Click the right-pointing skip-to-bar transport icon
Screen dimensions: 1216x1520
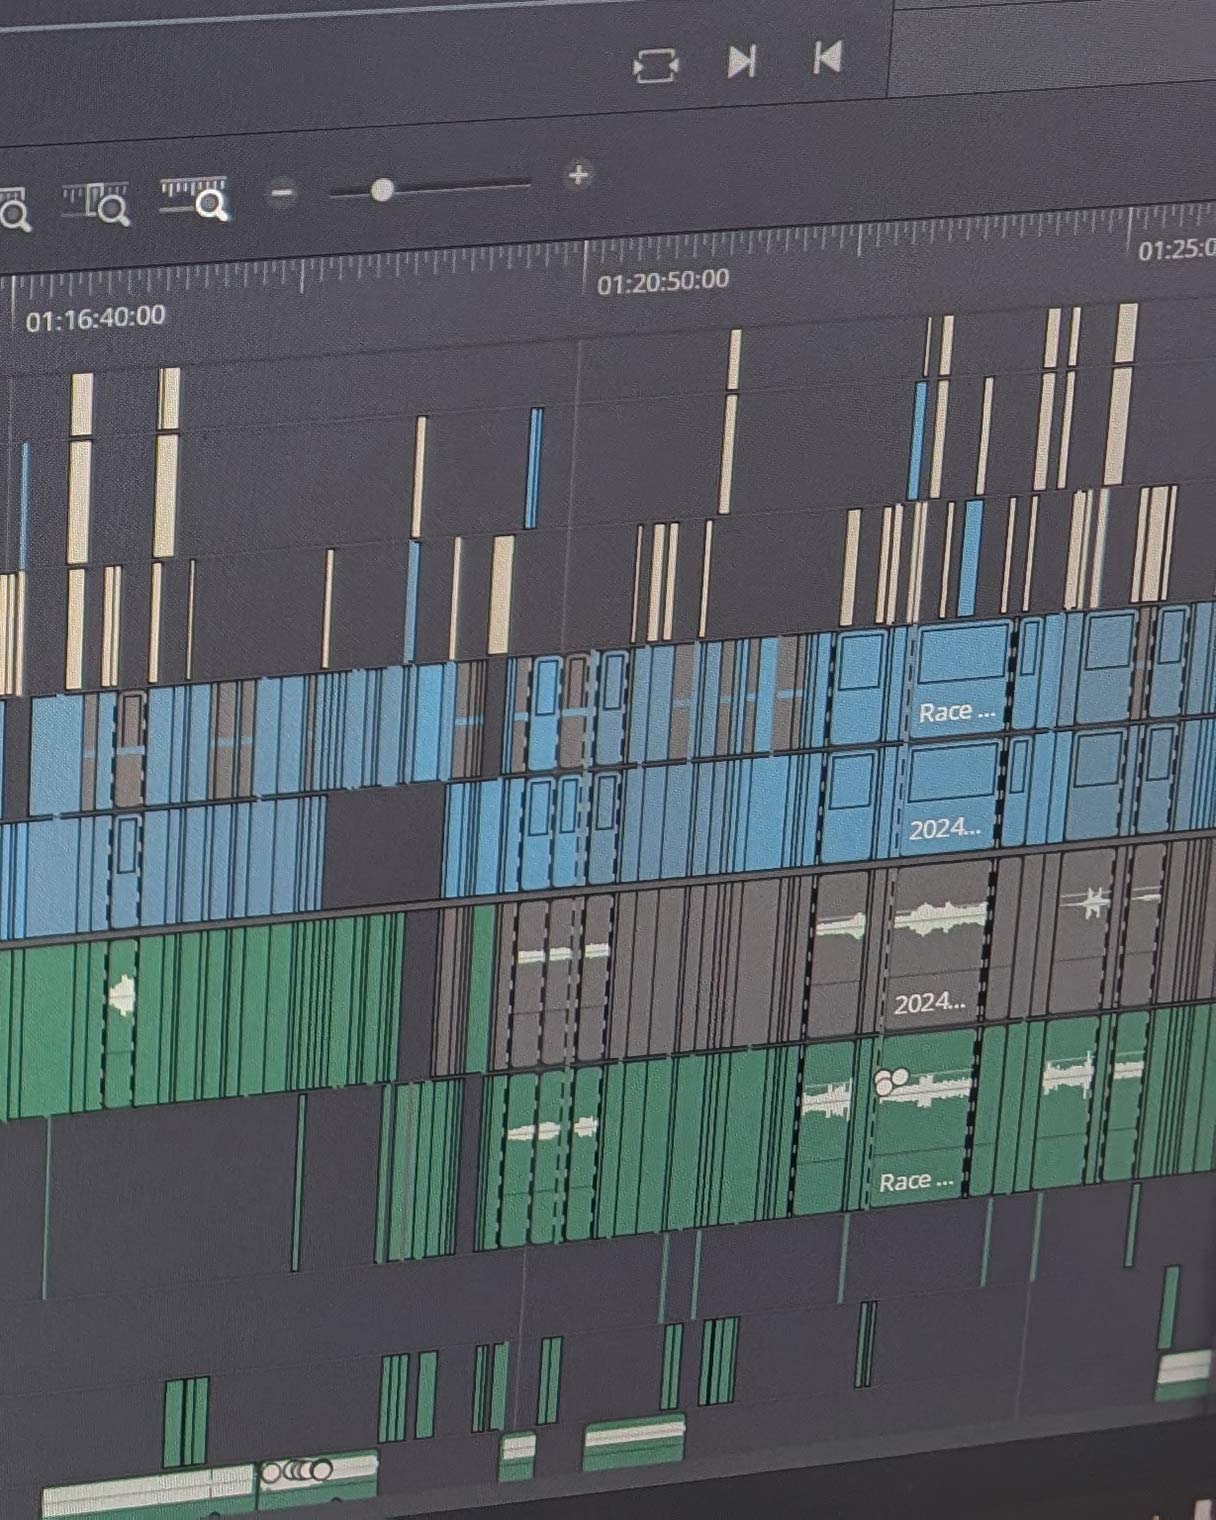pos(741,62)
